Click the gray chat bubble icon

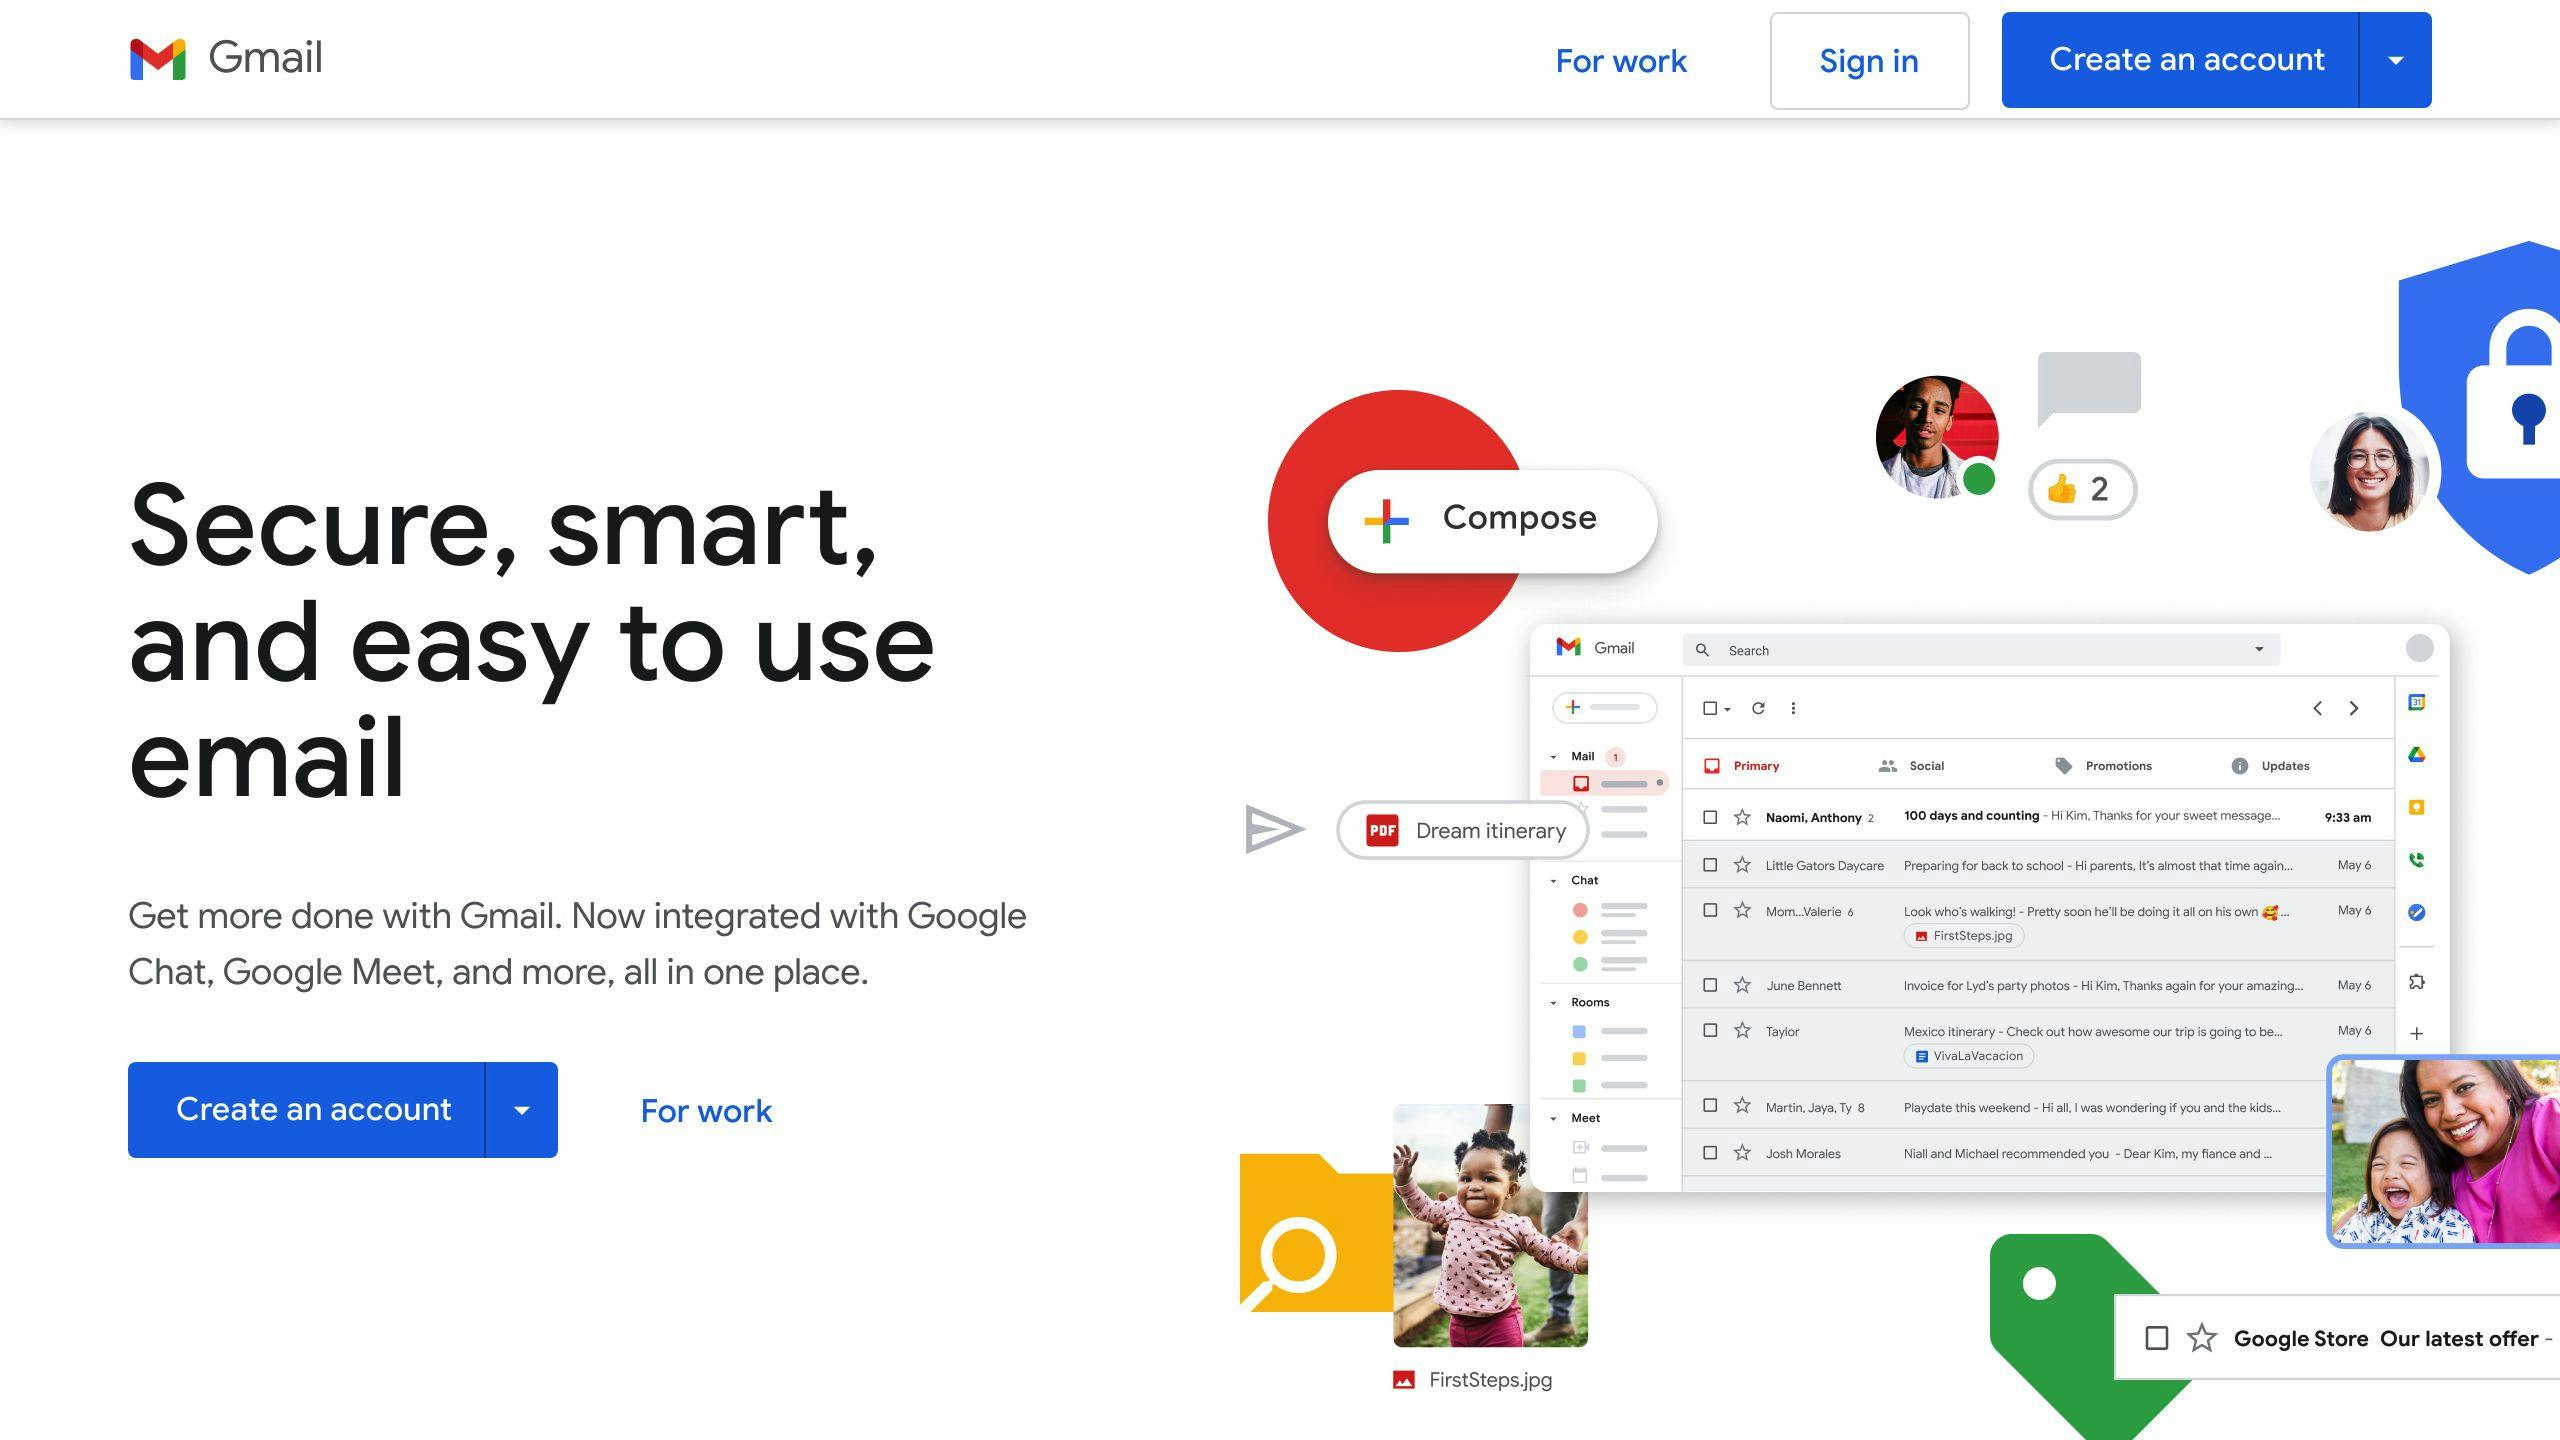click(x=2089, y=388)
